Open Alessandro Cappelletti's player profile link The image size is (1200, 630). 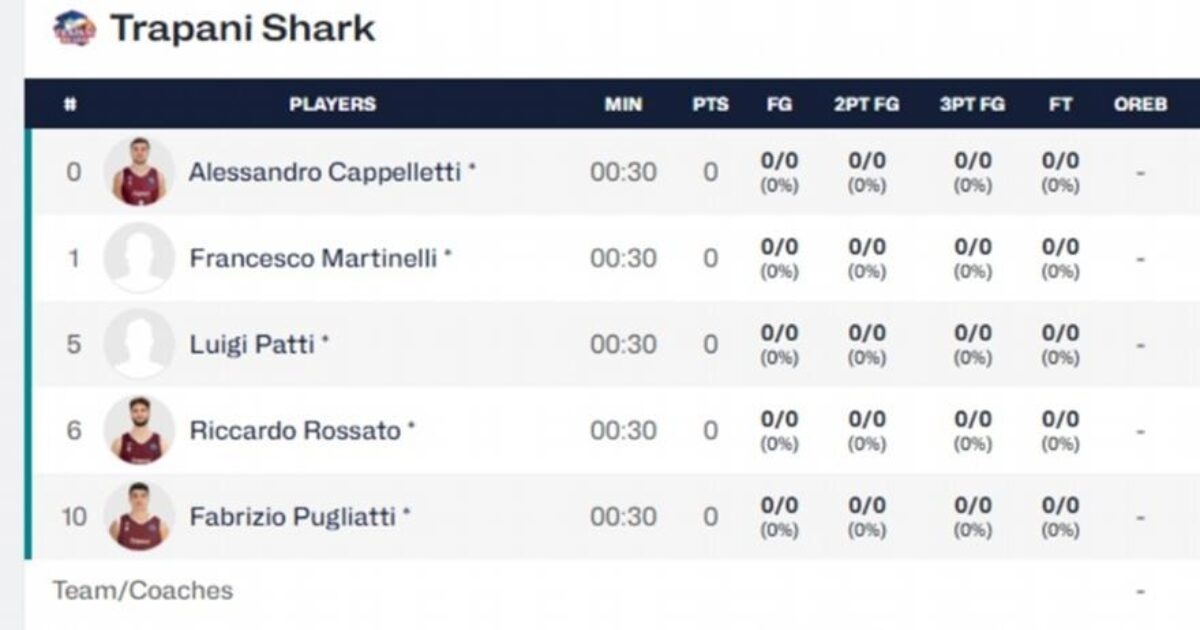pos(325,172)
